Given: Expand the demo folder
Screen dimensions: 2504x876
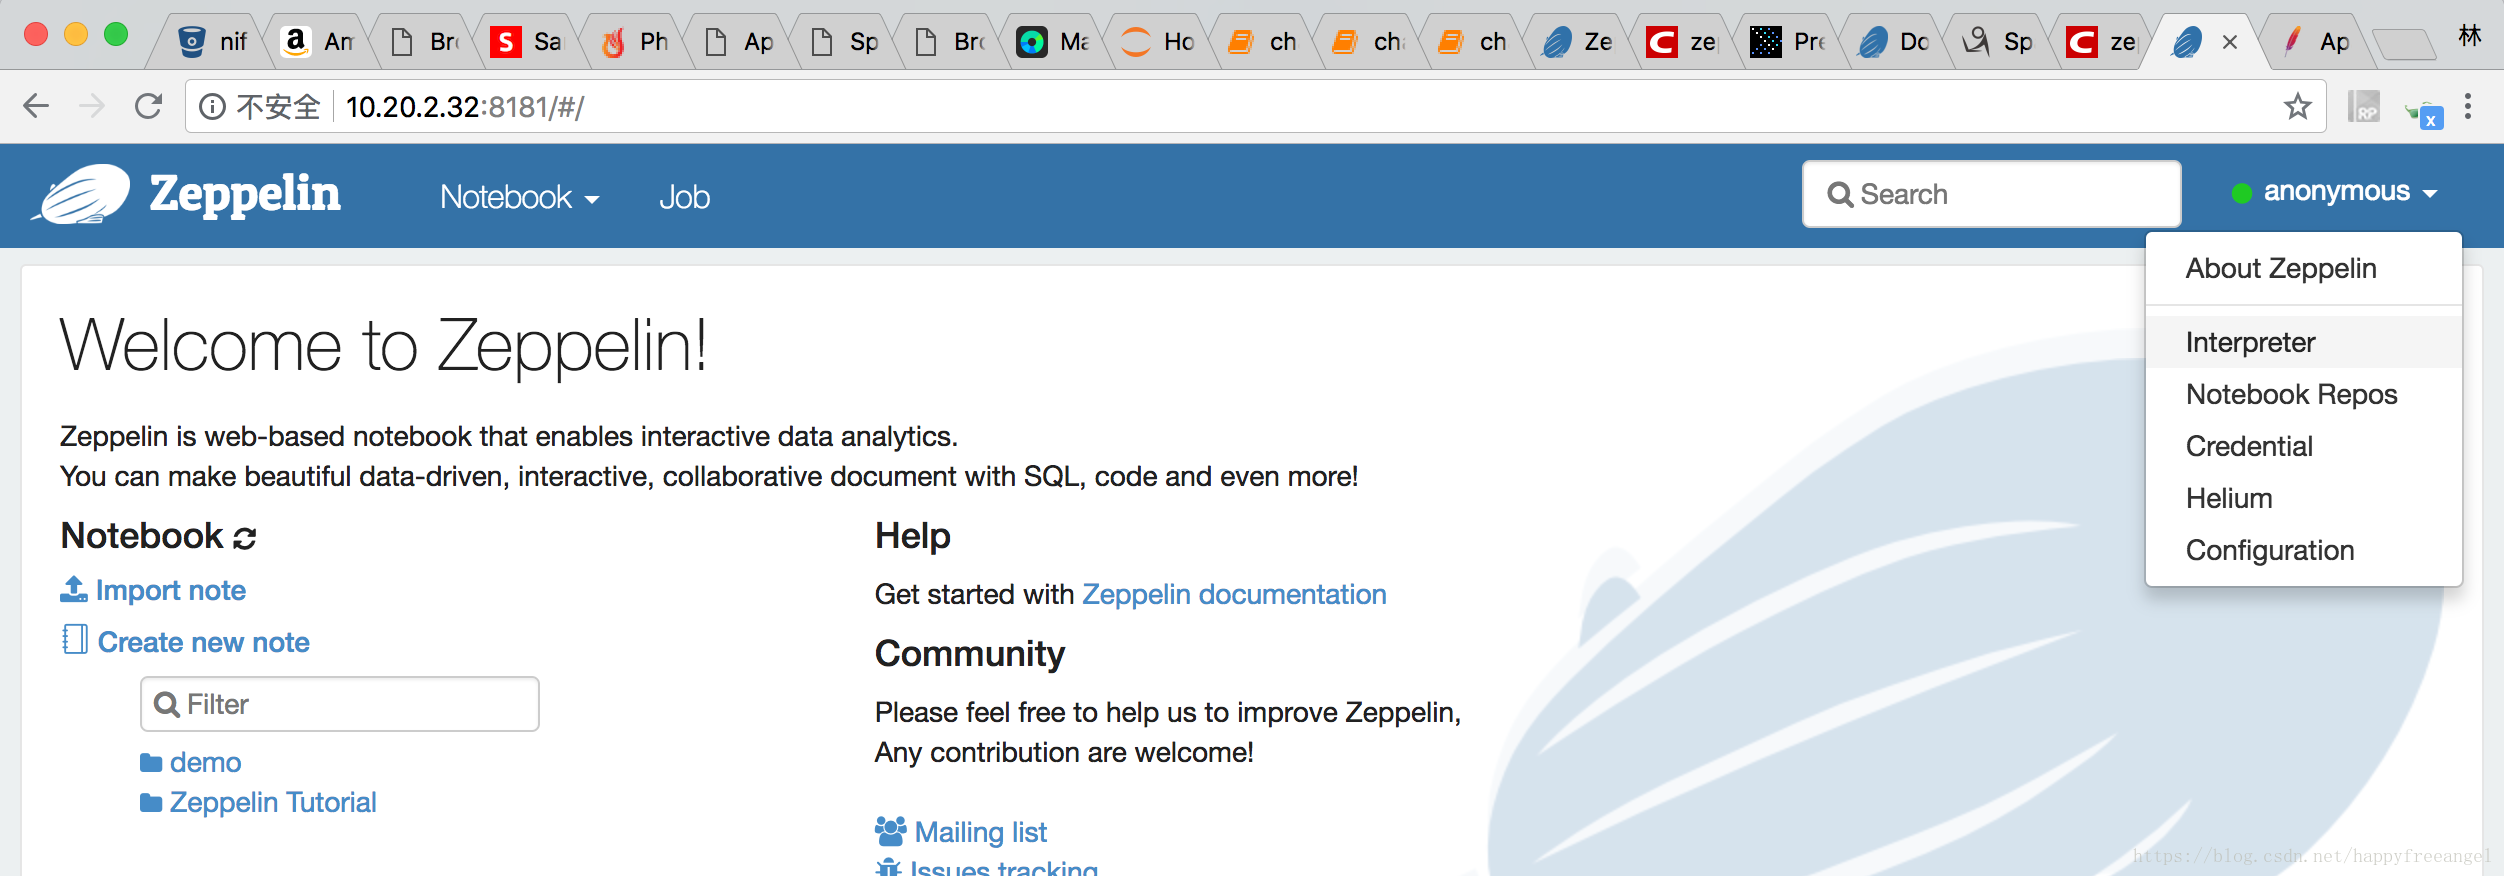Looking at the screenshot, I should pyautogui.click(x=205, y=763).
